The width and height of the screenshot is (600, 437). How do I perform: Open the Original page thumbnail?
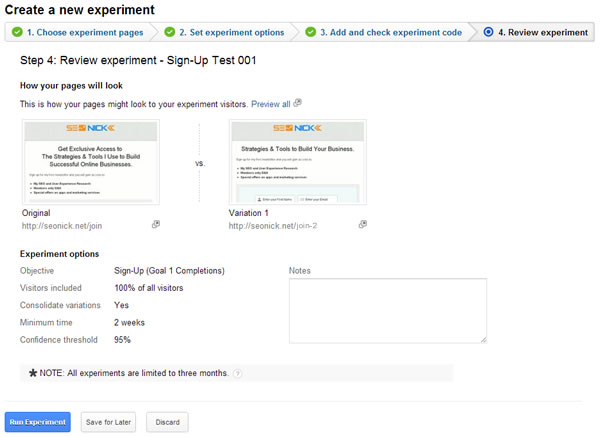(91, 162)
